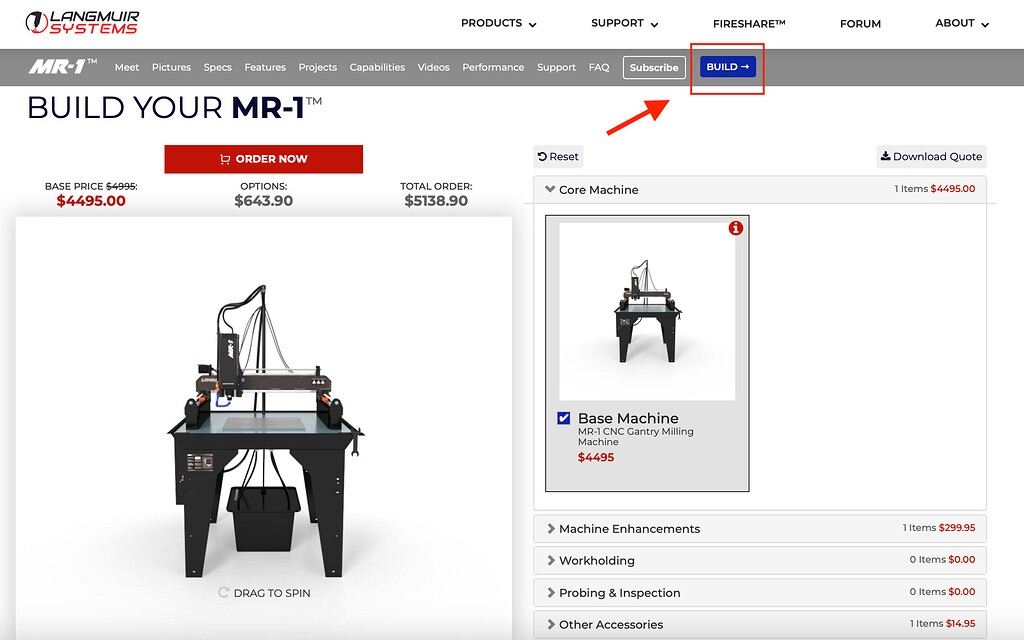This screenshot has height=640, width=1024.
Task: Open the PRODUCTS dropdown
Action: [x=498, y=23]
